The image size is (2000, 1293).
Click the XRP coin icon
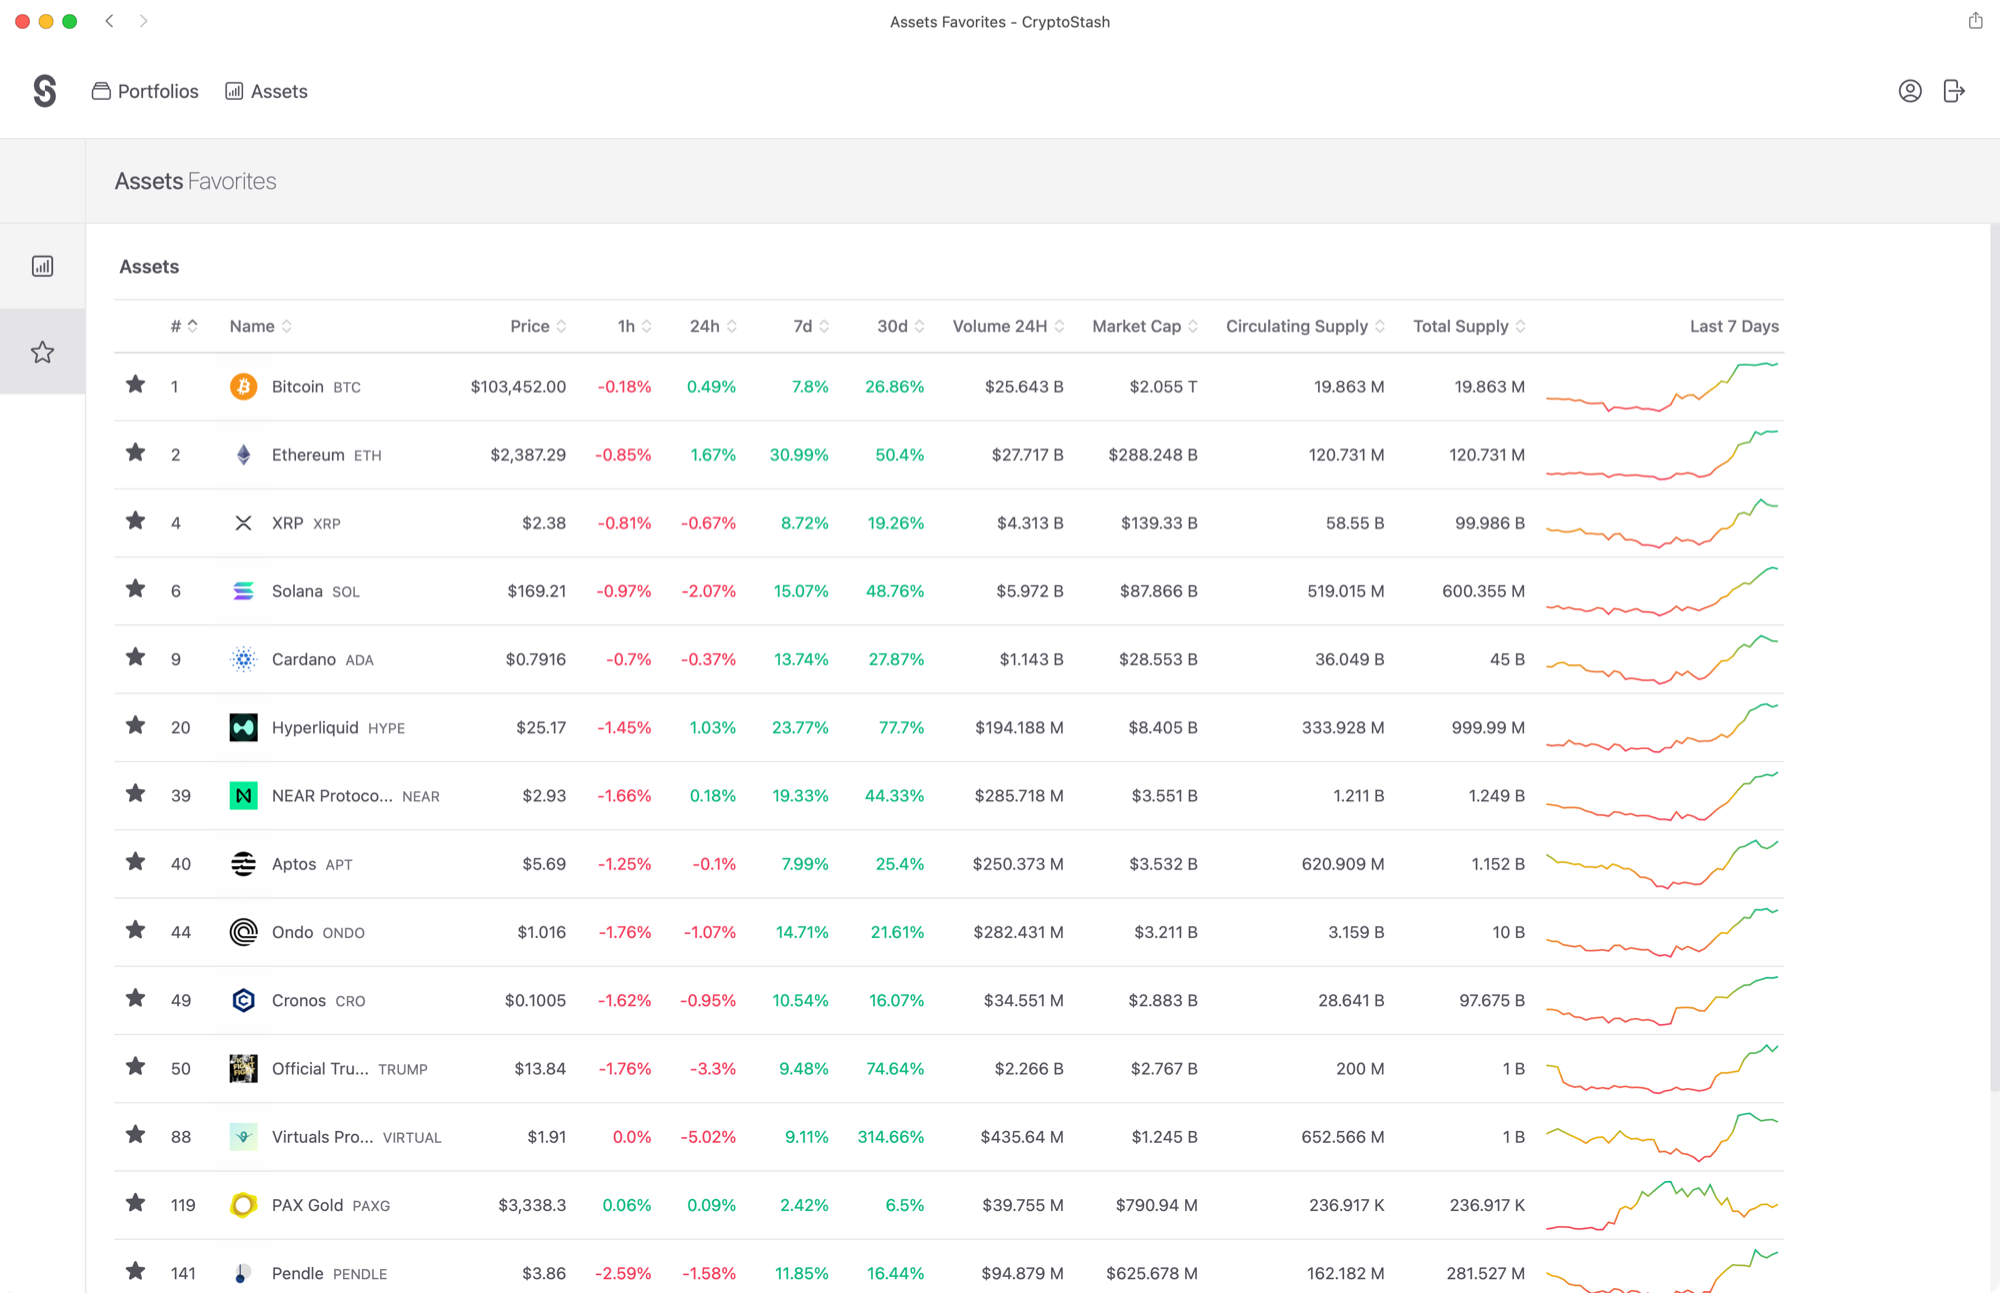click(x=243, y=523)
